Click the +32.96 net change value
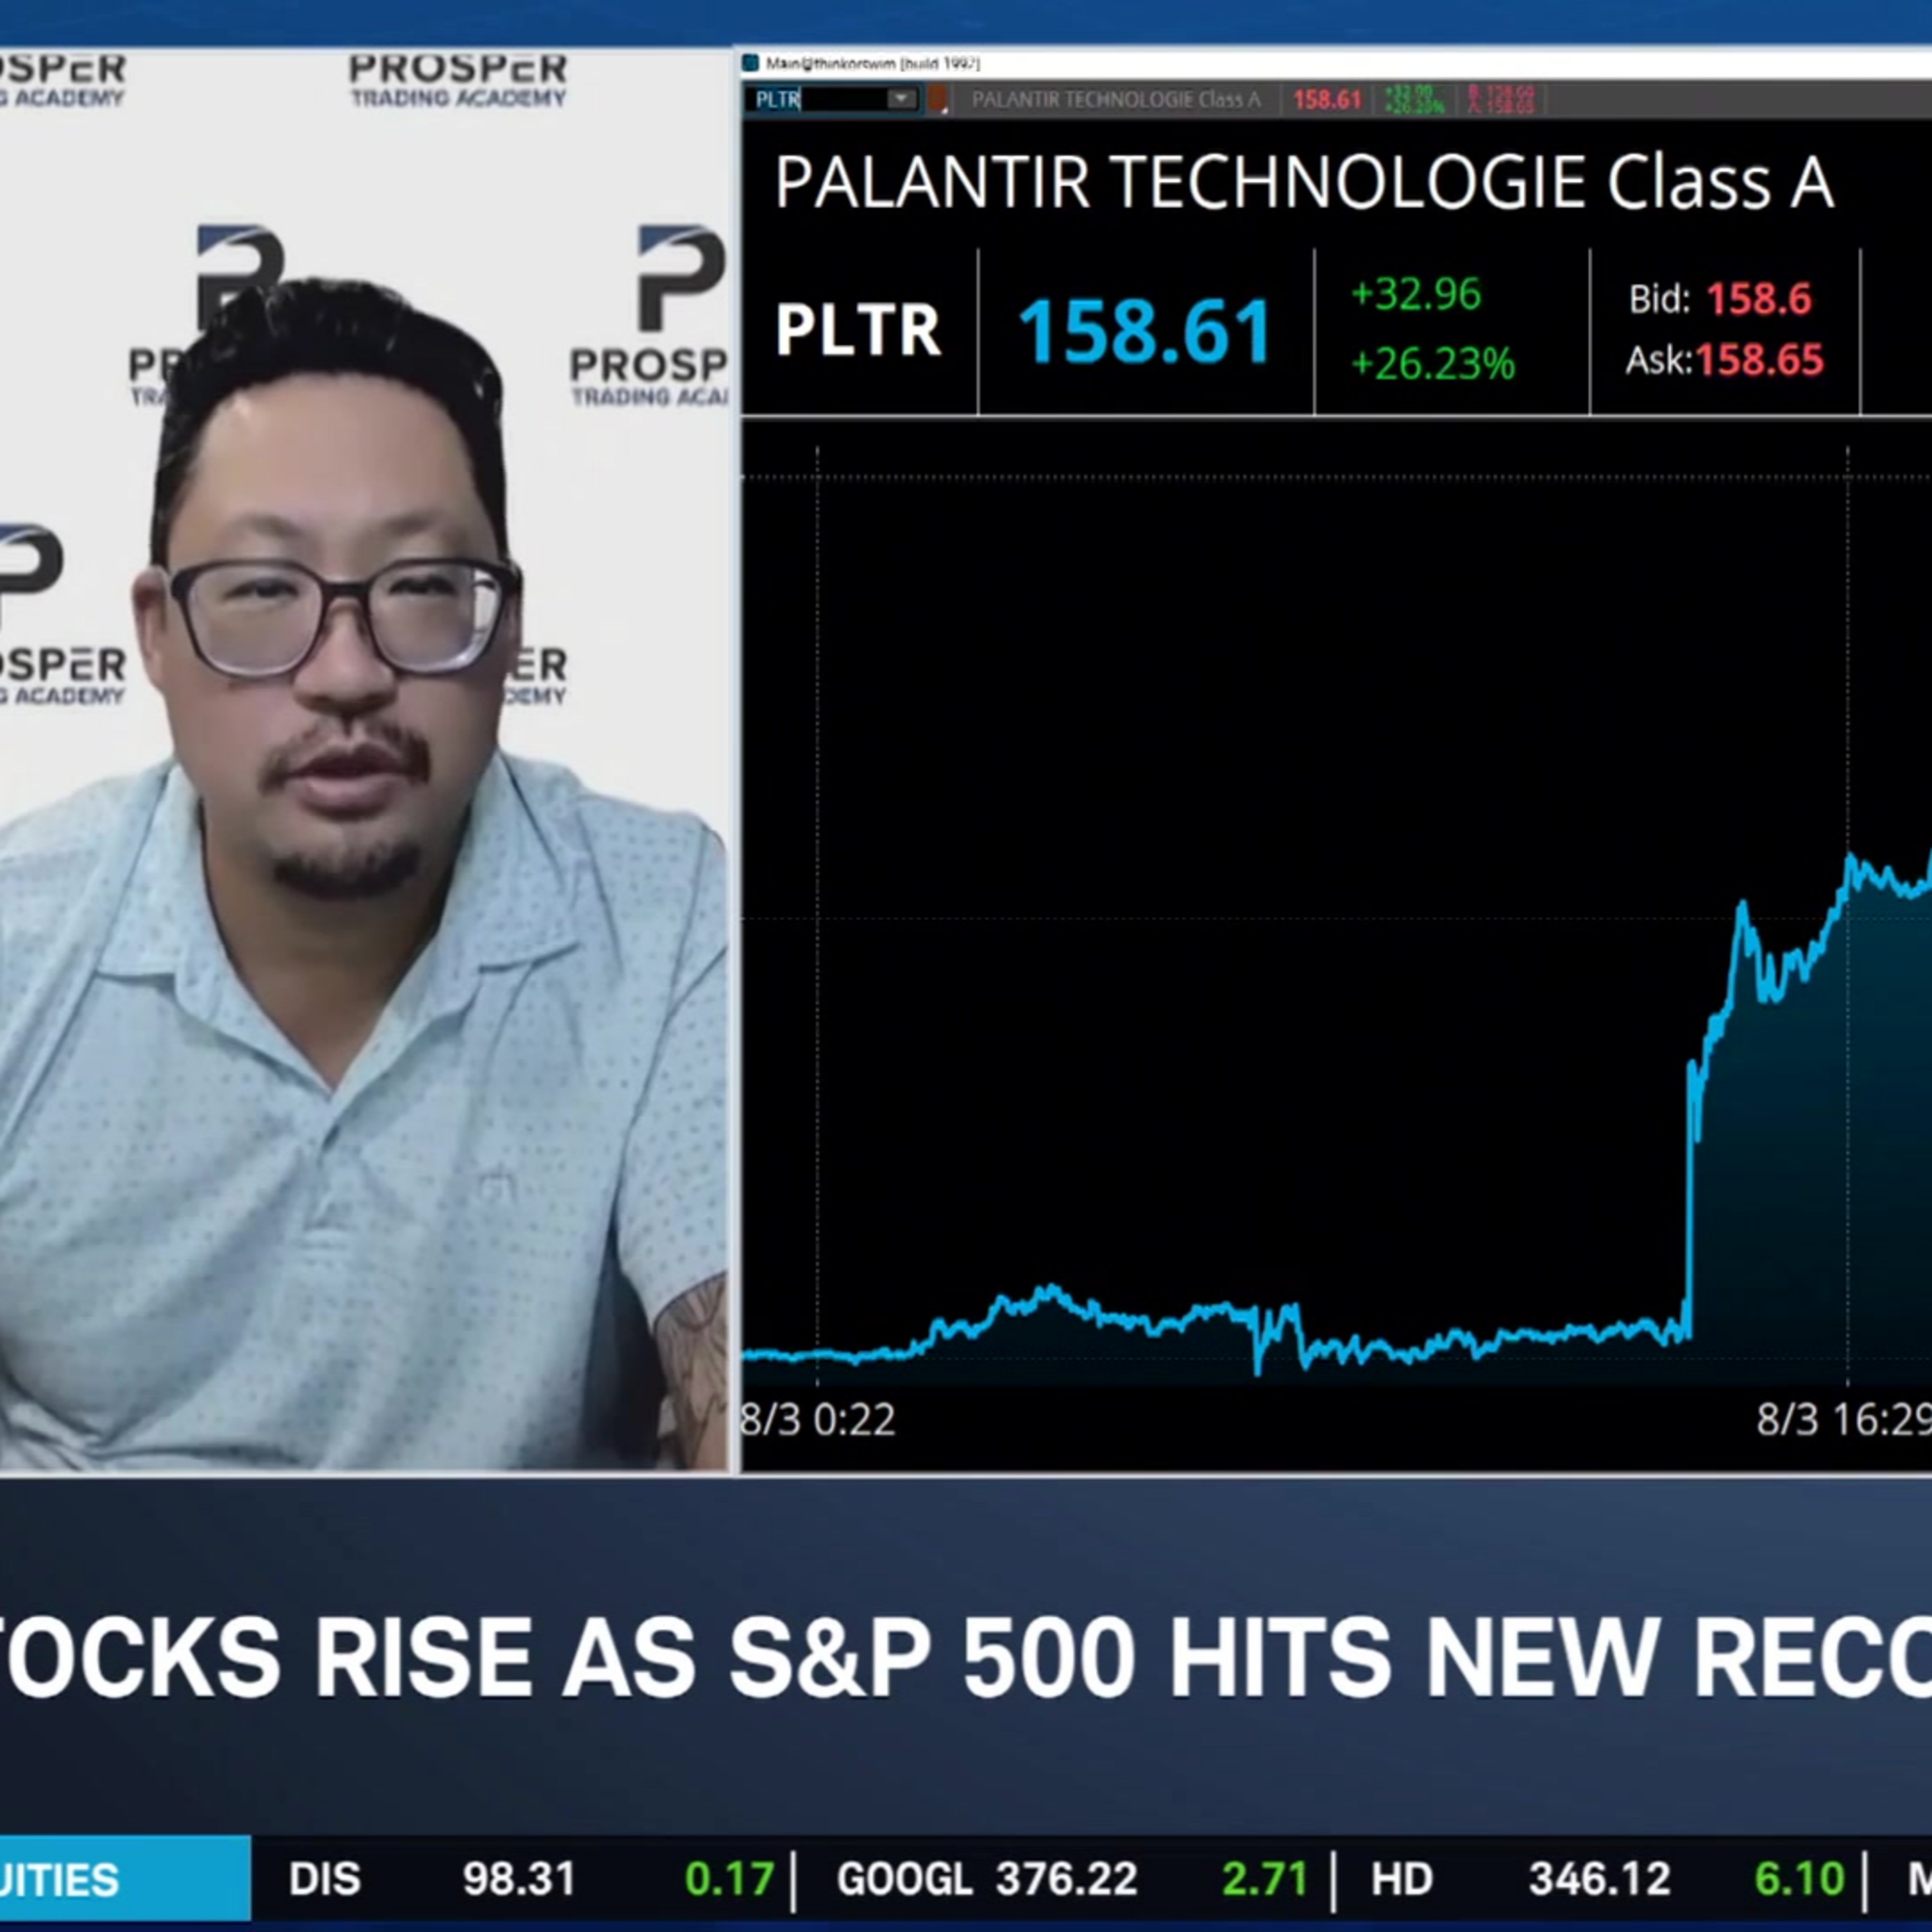 (x=1415, y=294)
